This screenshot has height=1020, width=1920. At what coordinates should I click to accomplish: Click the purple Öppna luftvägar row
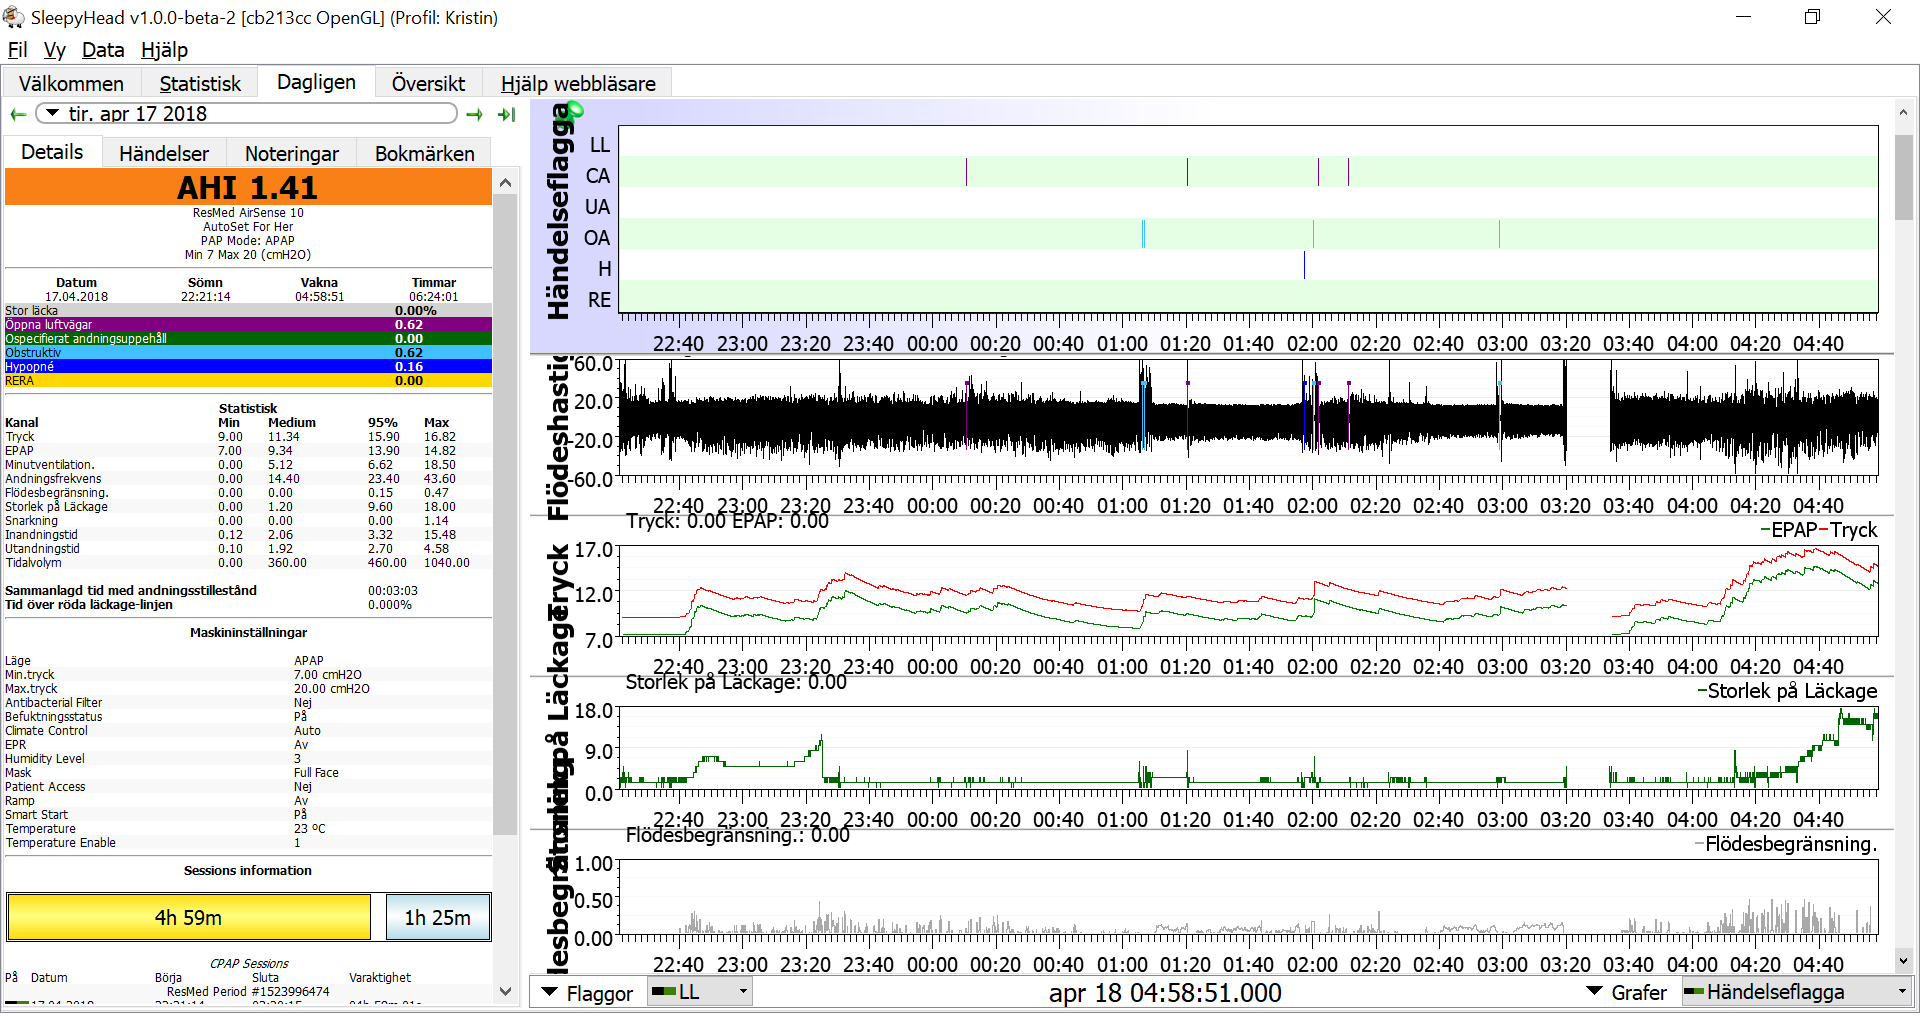pos(248,325)
